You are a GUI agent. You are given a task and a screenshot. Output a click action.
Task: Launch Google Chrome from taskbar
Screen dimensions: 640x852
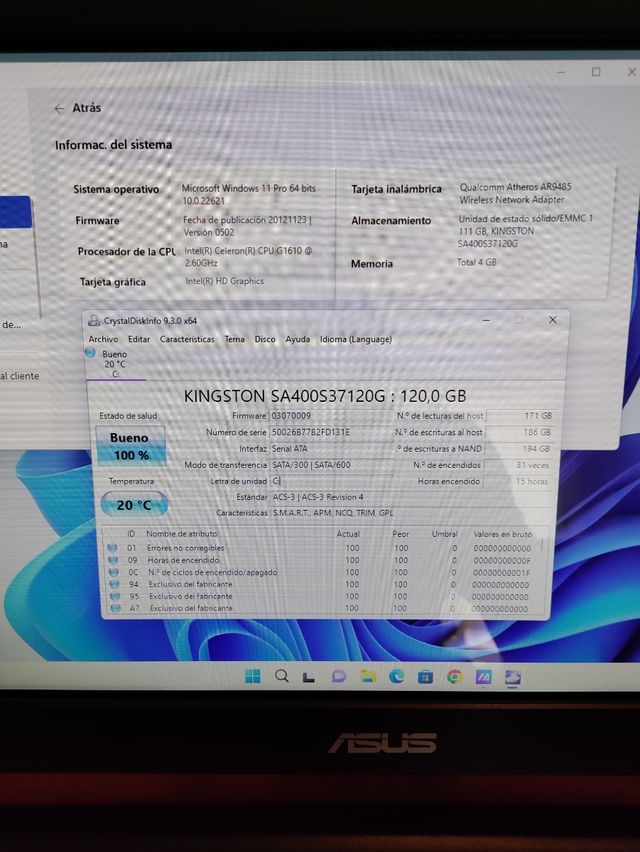(x=454, y=676)
